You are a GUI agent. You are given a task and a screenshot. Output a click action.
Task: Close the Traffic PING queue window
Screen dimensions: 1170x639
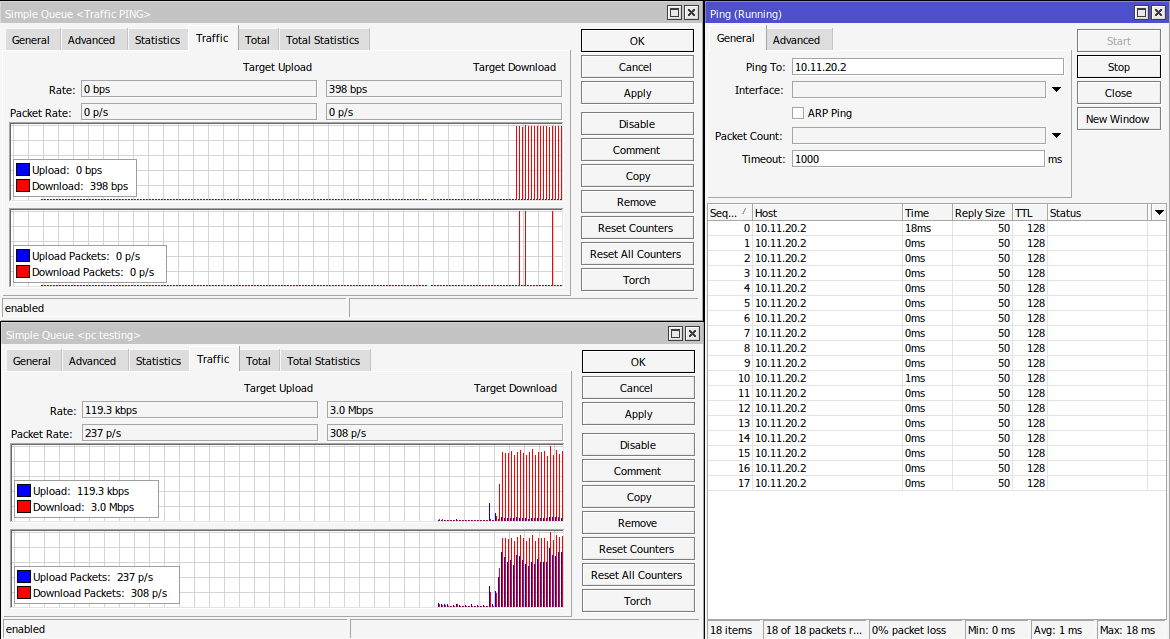pos(692,13)
